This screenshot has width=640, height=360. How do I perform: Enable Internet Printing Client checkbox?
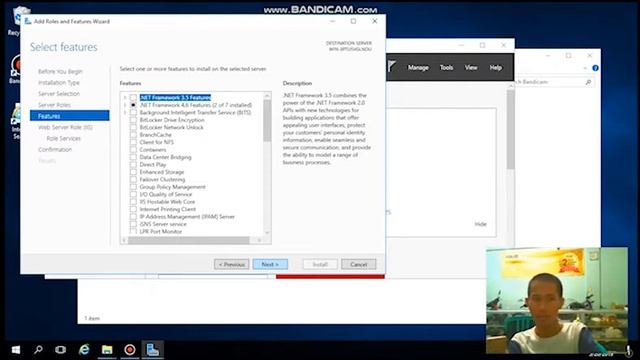coord(133,209)
